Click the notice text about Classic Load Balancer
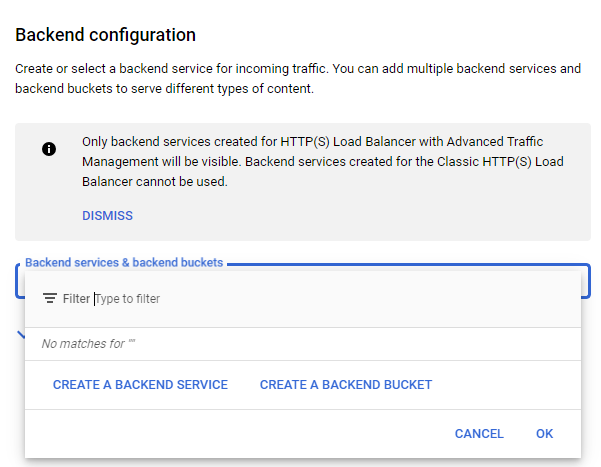Screen dimensions: 601x467 323,161
